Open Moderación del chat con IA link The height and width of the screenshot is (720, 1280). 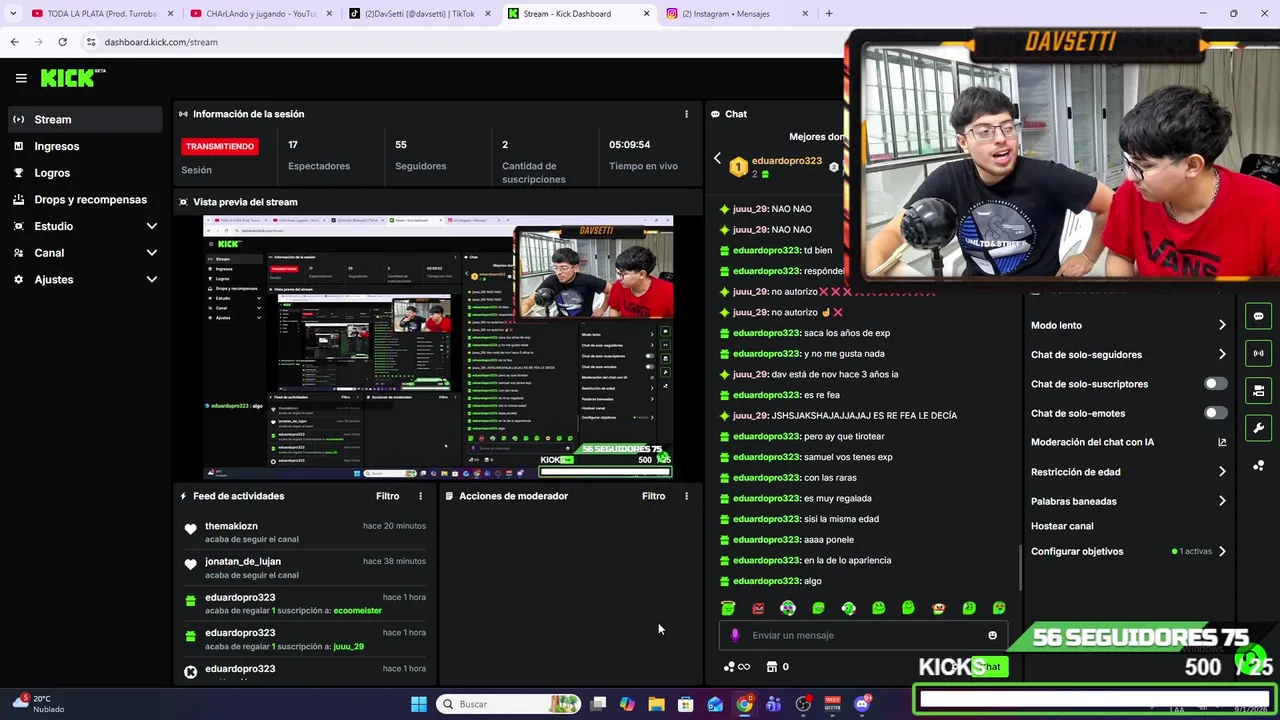1129,442
